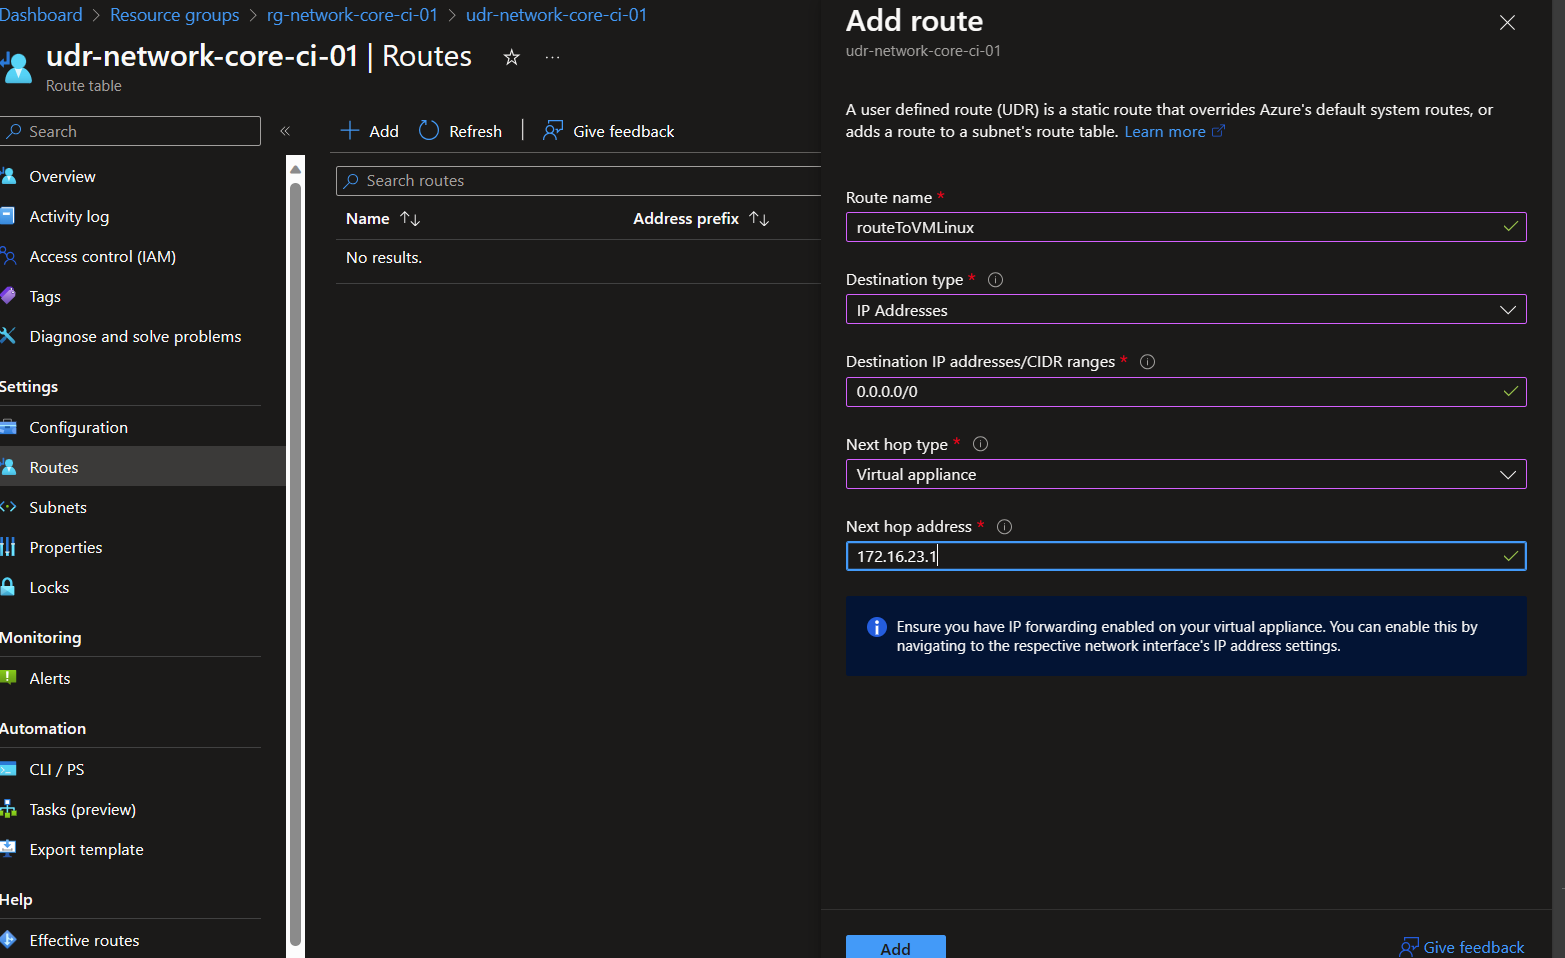Show Destination CIDR ranges info tooltip
The image size is (1565, 958).
[x=1147, y=362]
